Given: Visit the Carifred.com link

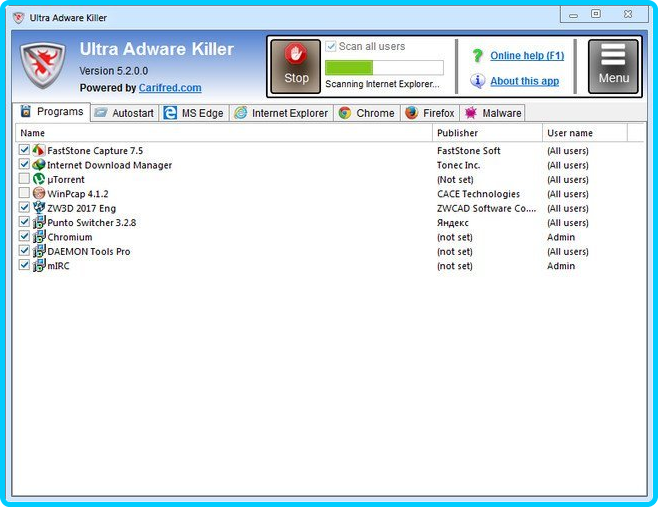Looking at the screenshot, I should click(170, 88).
